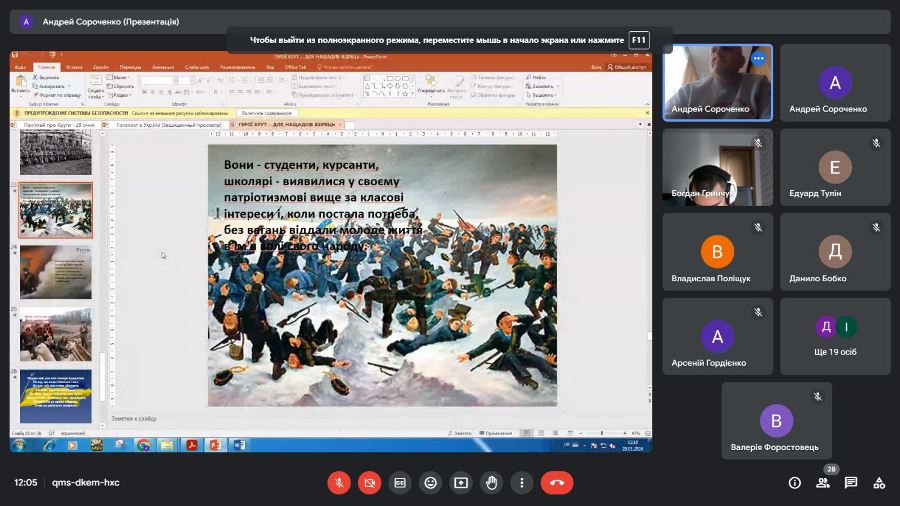
Task: Click the Chrome icon in the Windows taskbar
Action: (143, 445)
